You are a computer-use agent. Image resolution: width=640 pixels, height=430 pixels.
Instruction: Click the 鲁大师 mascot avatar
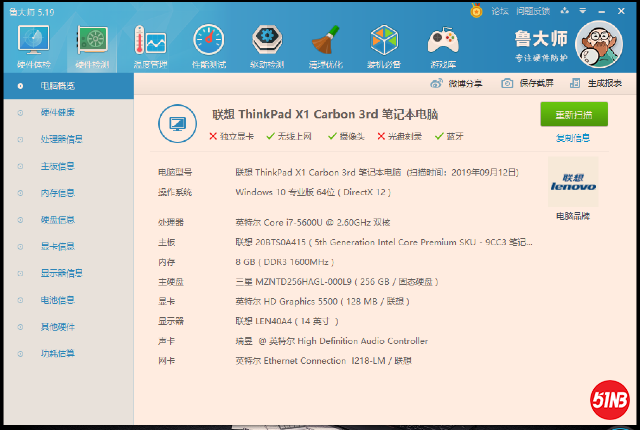coord(600,45)
